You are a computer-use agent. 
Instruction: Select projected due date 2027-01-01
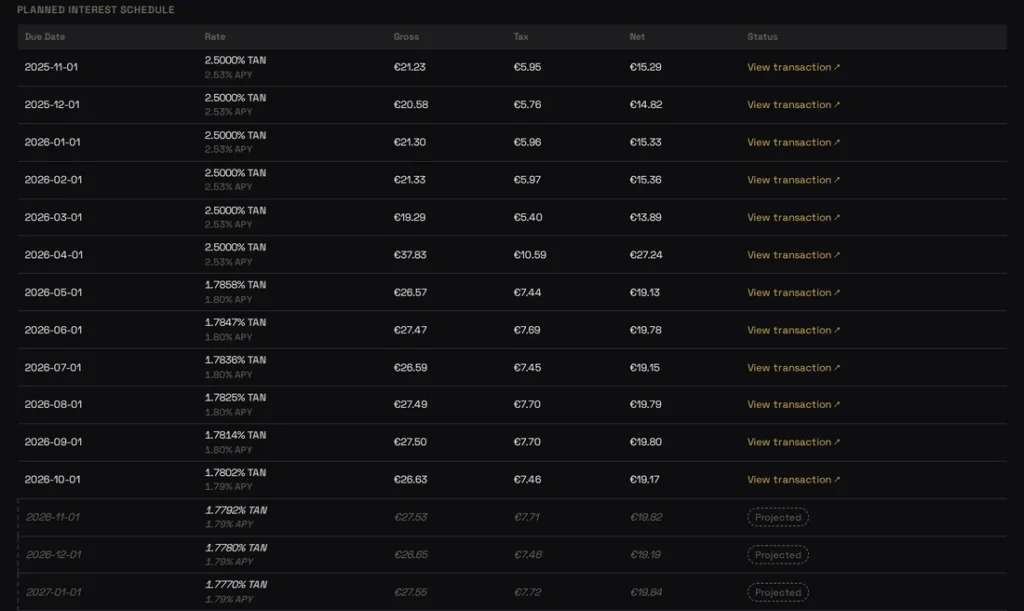[x=54, y=592]
